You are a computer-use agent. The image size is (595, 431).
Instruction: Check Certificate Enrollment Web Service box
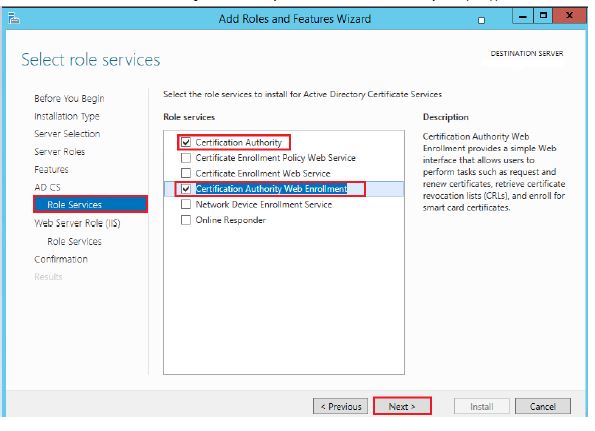pyautogui.click(x=186, y=173)
